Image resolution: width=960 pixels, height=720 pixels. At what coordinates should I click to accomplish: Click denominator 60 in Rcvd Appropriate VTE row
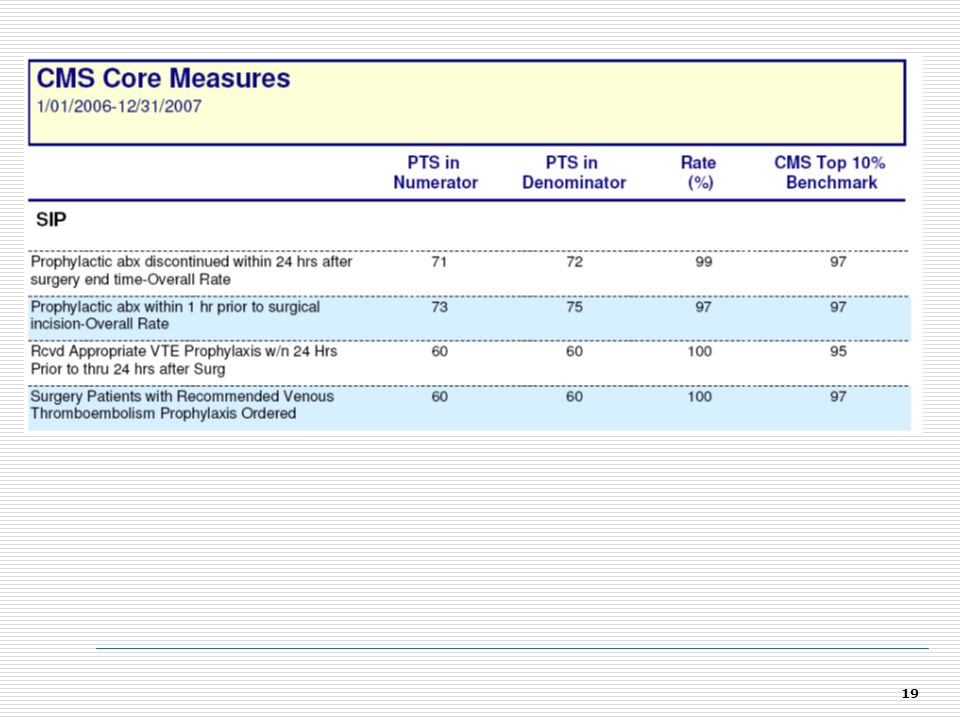pos(574,351)
